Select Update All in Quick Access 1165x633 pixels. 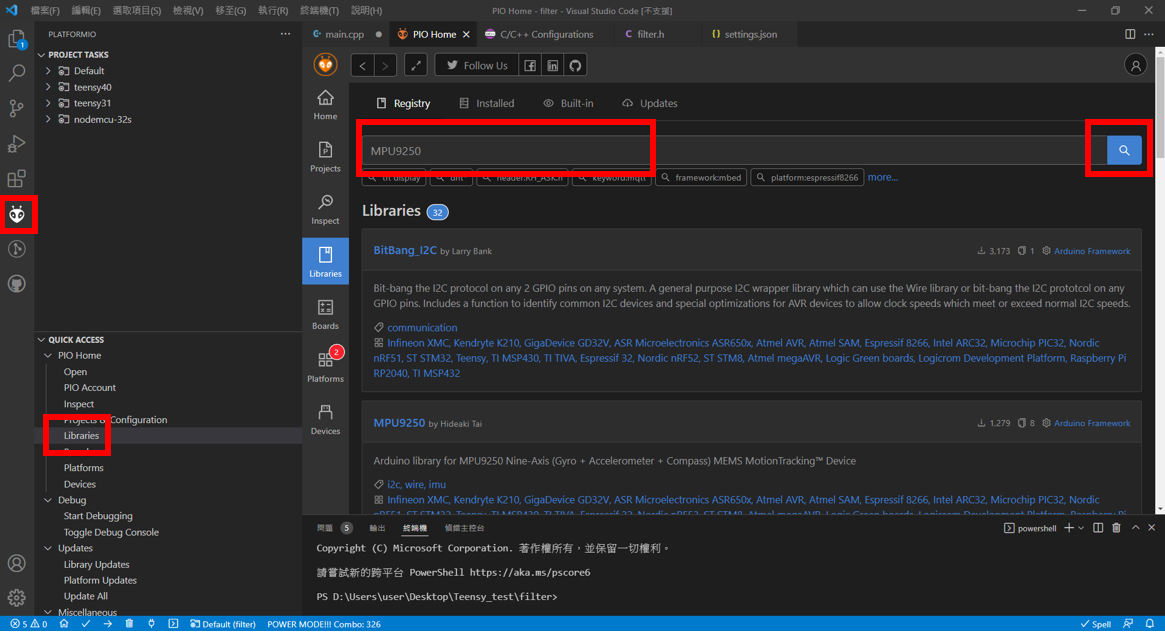pos(85,596)
